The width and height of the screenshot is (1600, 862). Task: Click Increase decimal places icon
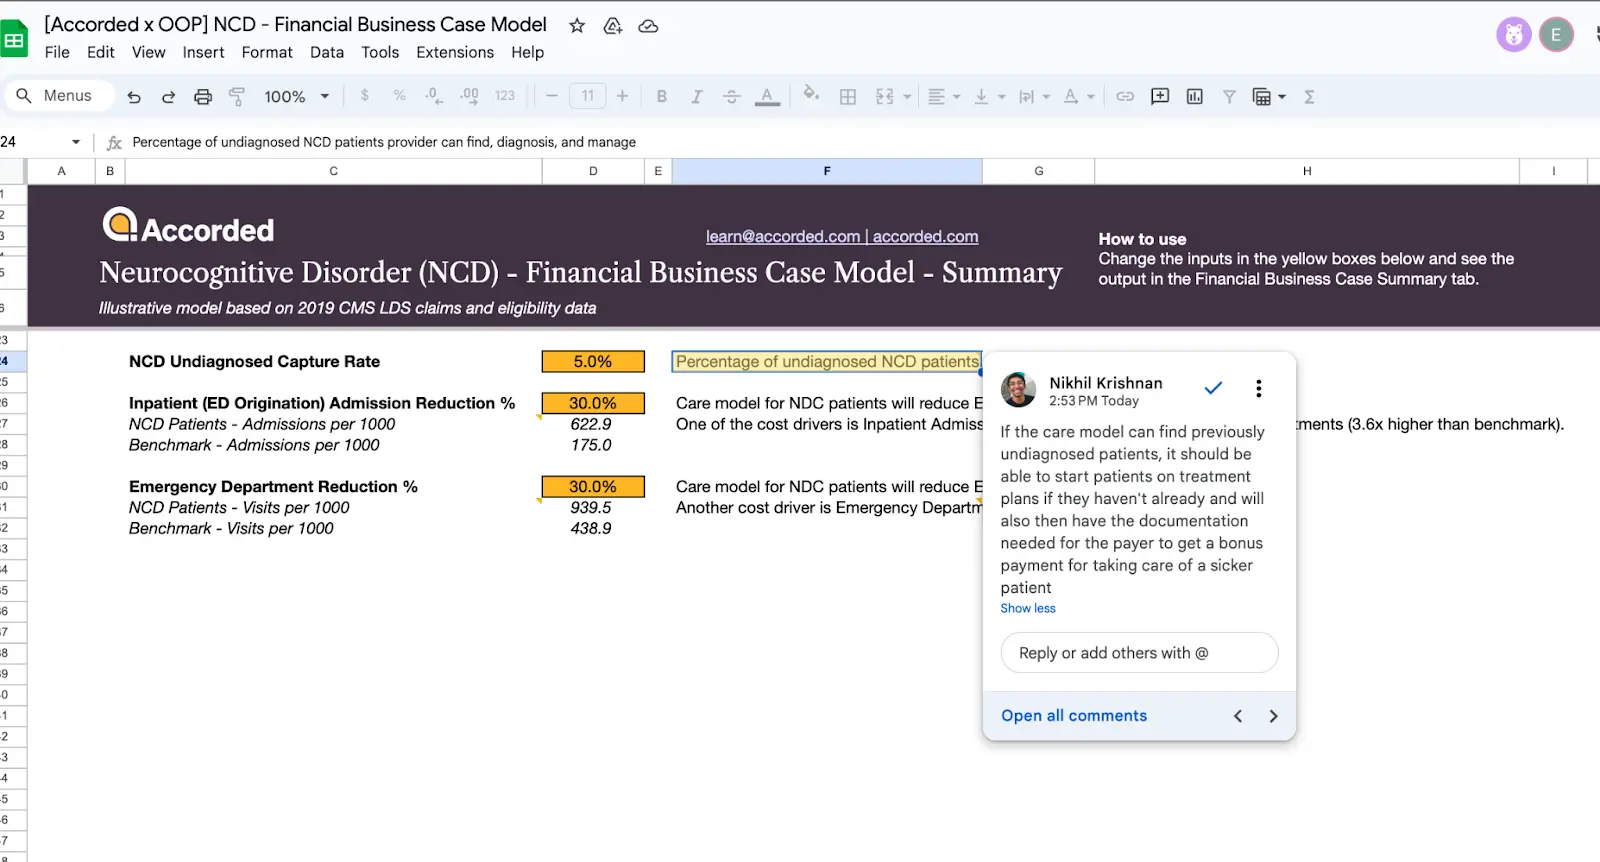point(469,96)
